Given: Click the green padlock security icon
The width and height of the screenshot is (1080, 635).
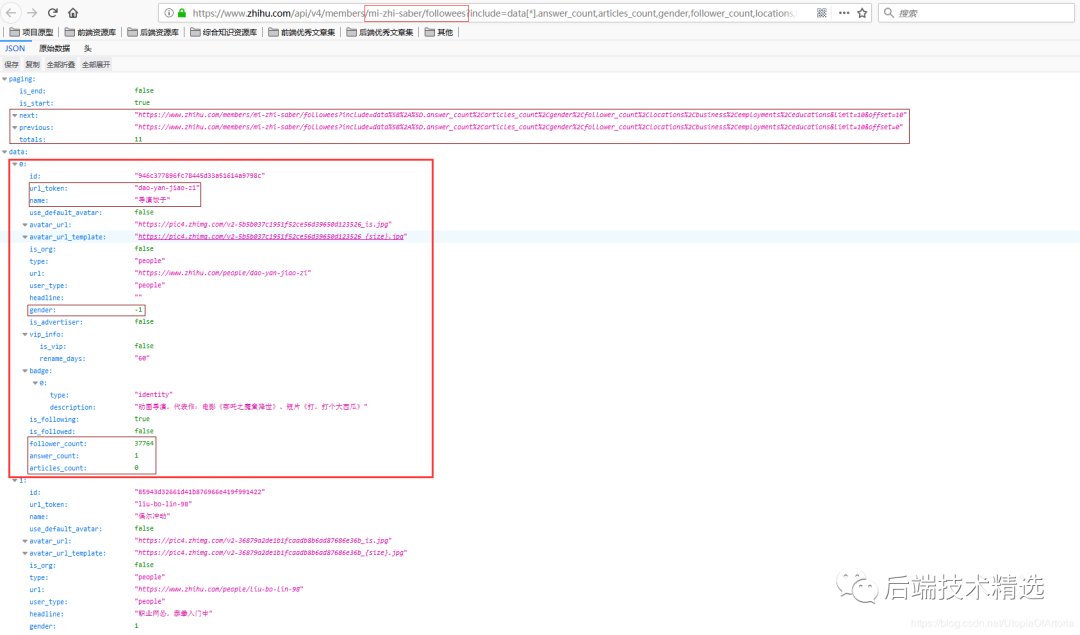Looking at the screenshot, I should 182,12.
